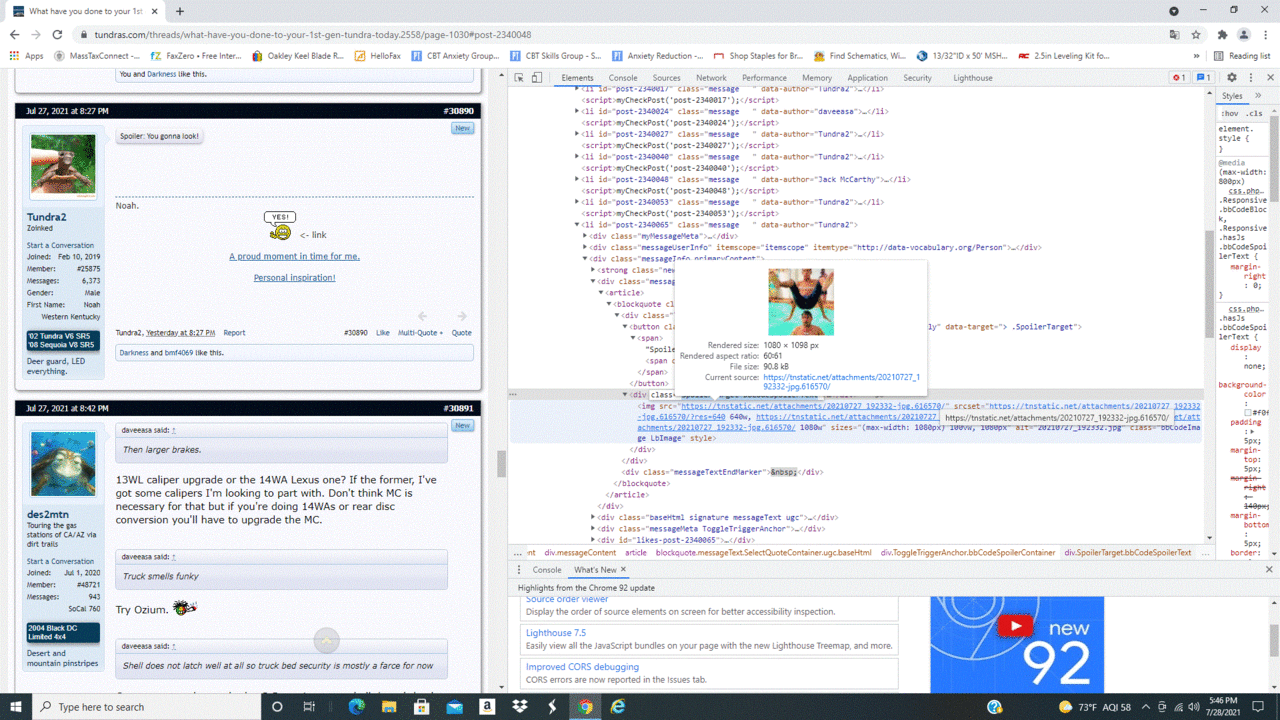The image size is (1280, 720).
Task: Click Multi-Quote + on post #30890
Action: point(421,332)
